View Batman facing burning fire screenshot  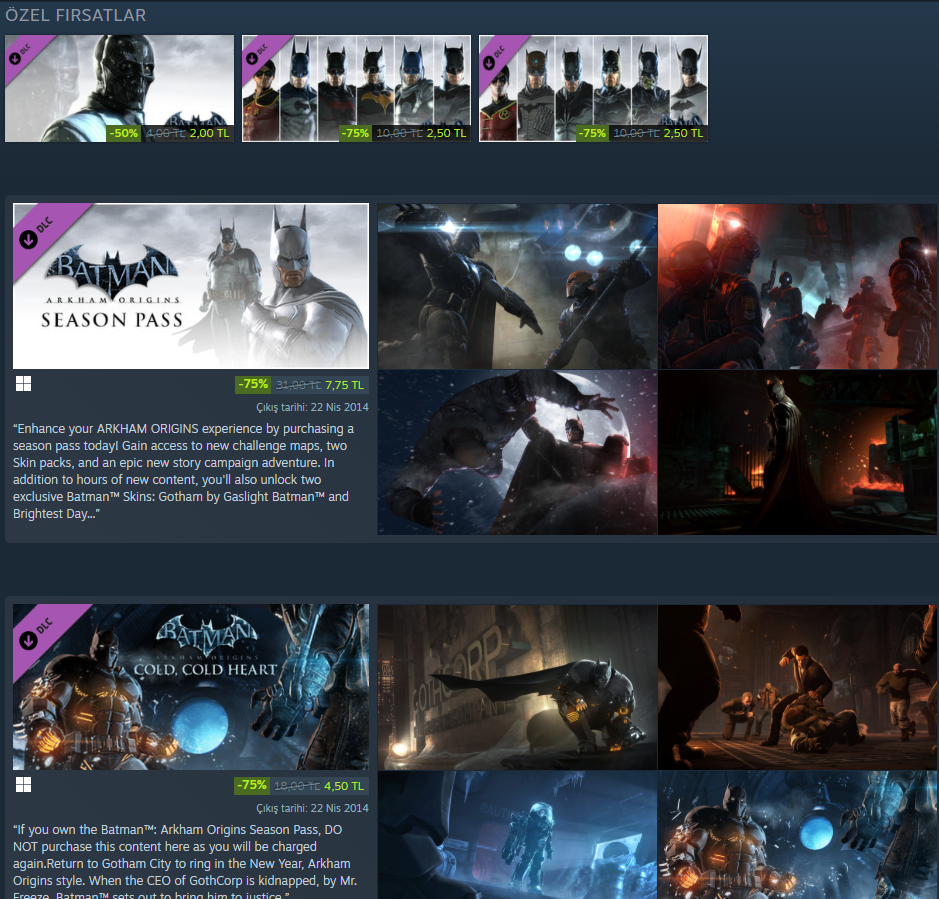click(798, 452)
